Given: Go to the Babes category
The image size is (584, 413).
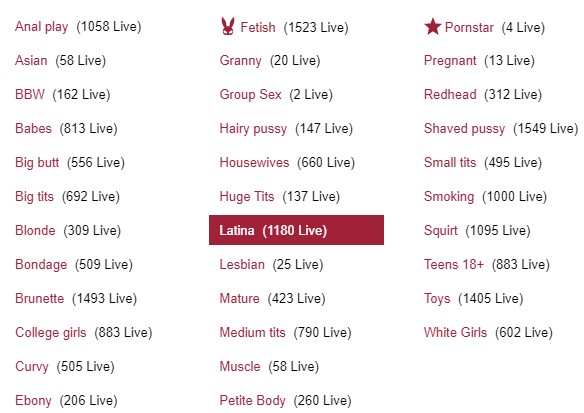Looking at the screenshot, I should (33, 128).
